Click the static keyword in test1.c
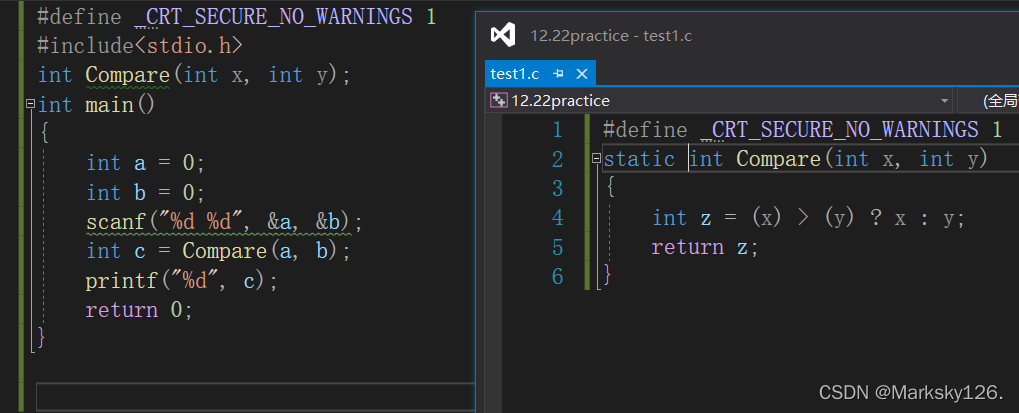This screenshot has width=1019, height=413. 639,159
